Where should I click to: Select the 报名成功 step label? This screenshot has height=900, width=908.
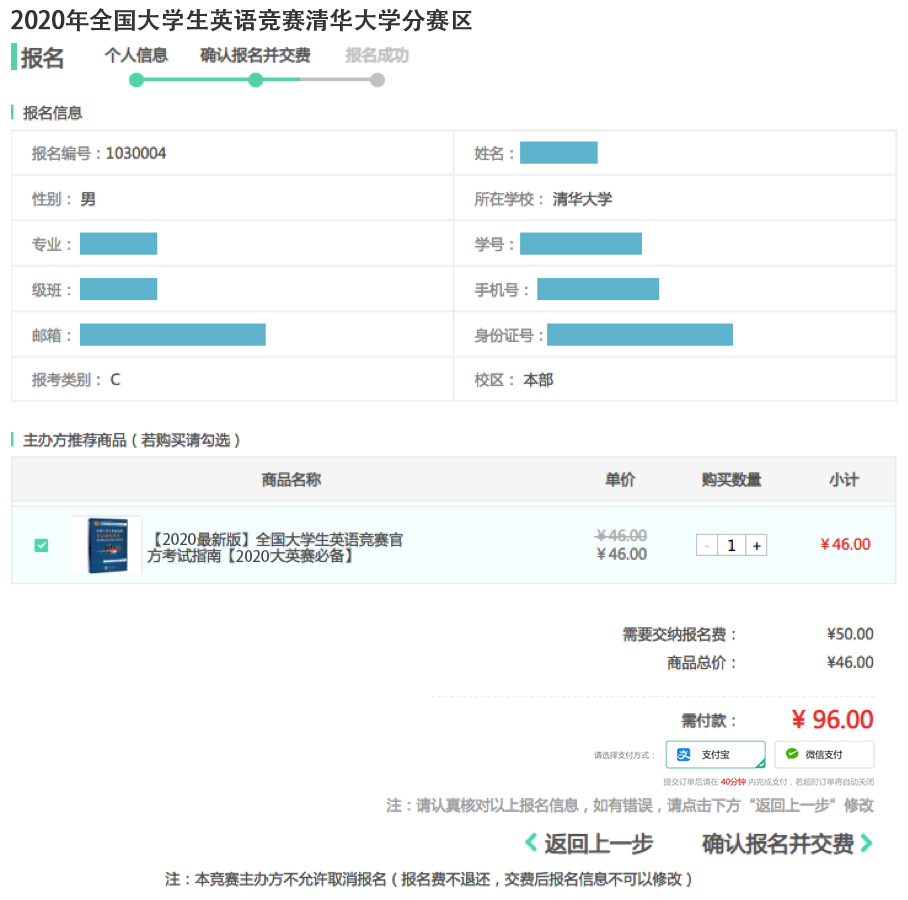(x=377, y=56)
